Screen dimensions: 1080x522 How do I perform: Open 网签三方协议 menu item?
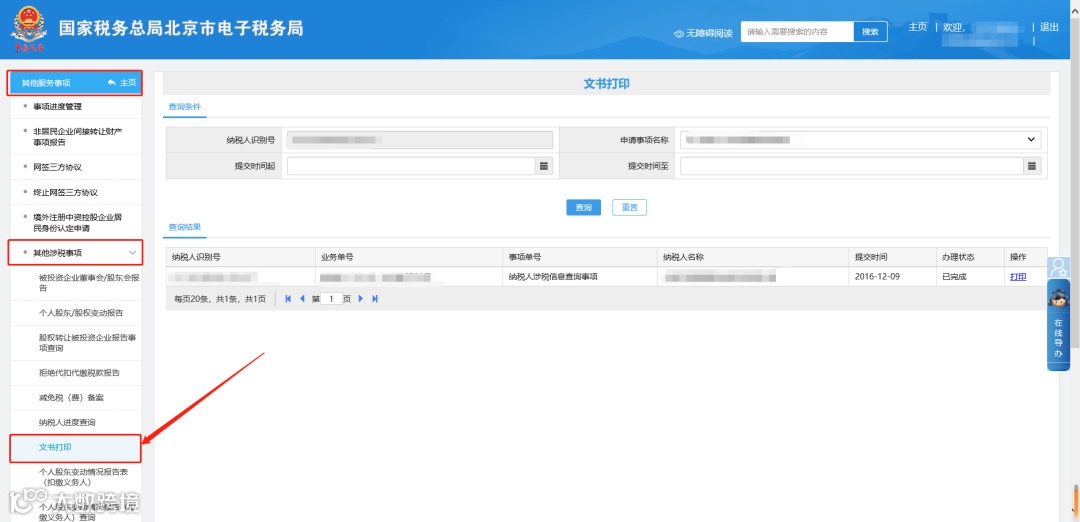tap(76, 167)
